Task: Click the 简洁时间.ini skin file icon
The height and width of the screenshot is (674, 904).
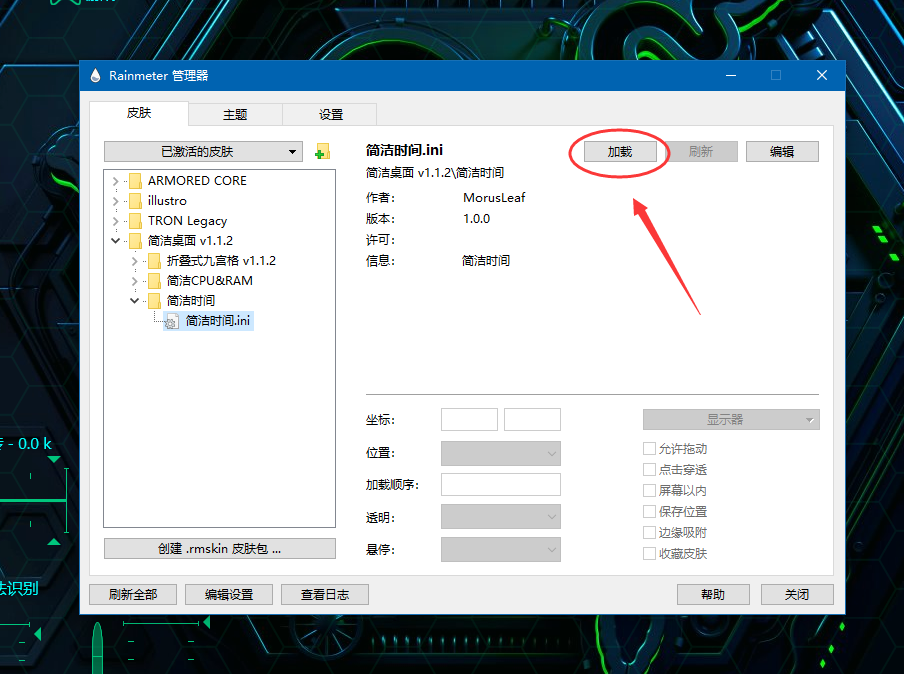Action: tap(171, 322)
